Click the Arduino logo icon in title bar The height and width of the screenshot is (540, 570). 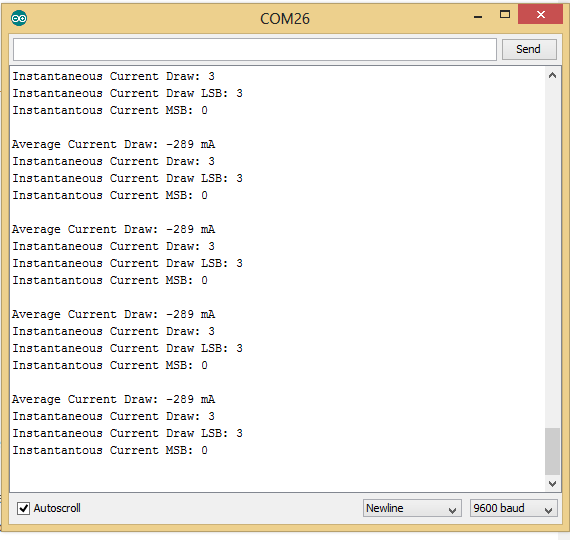coord(19,18)
